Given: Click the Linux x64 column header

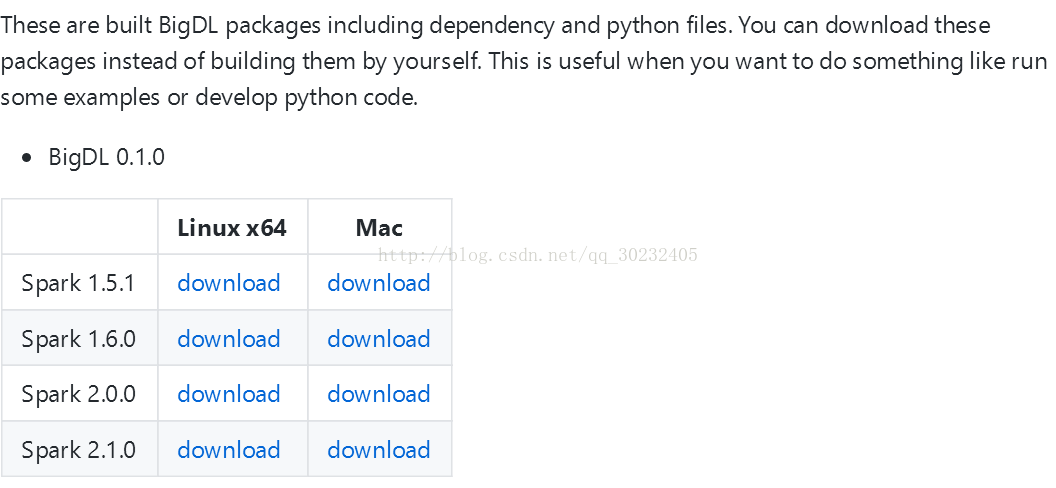Looking at the screenshot, I should [x=232, y=228].
